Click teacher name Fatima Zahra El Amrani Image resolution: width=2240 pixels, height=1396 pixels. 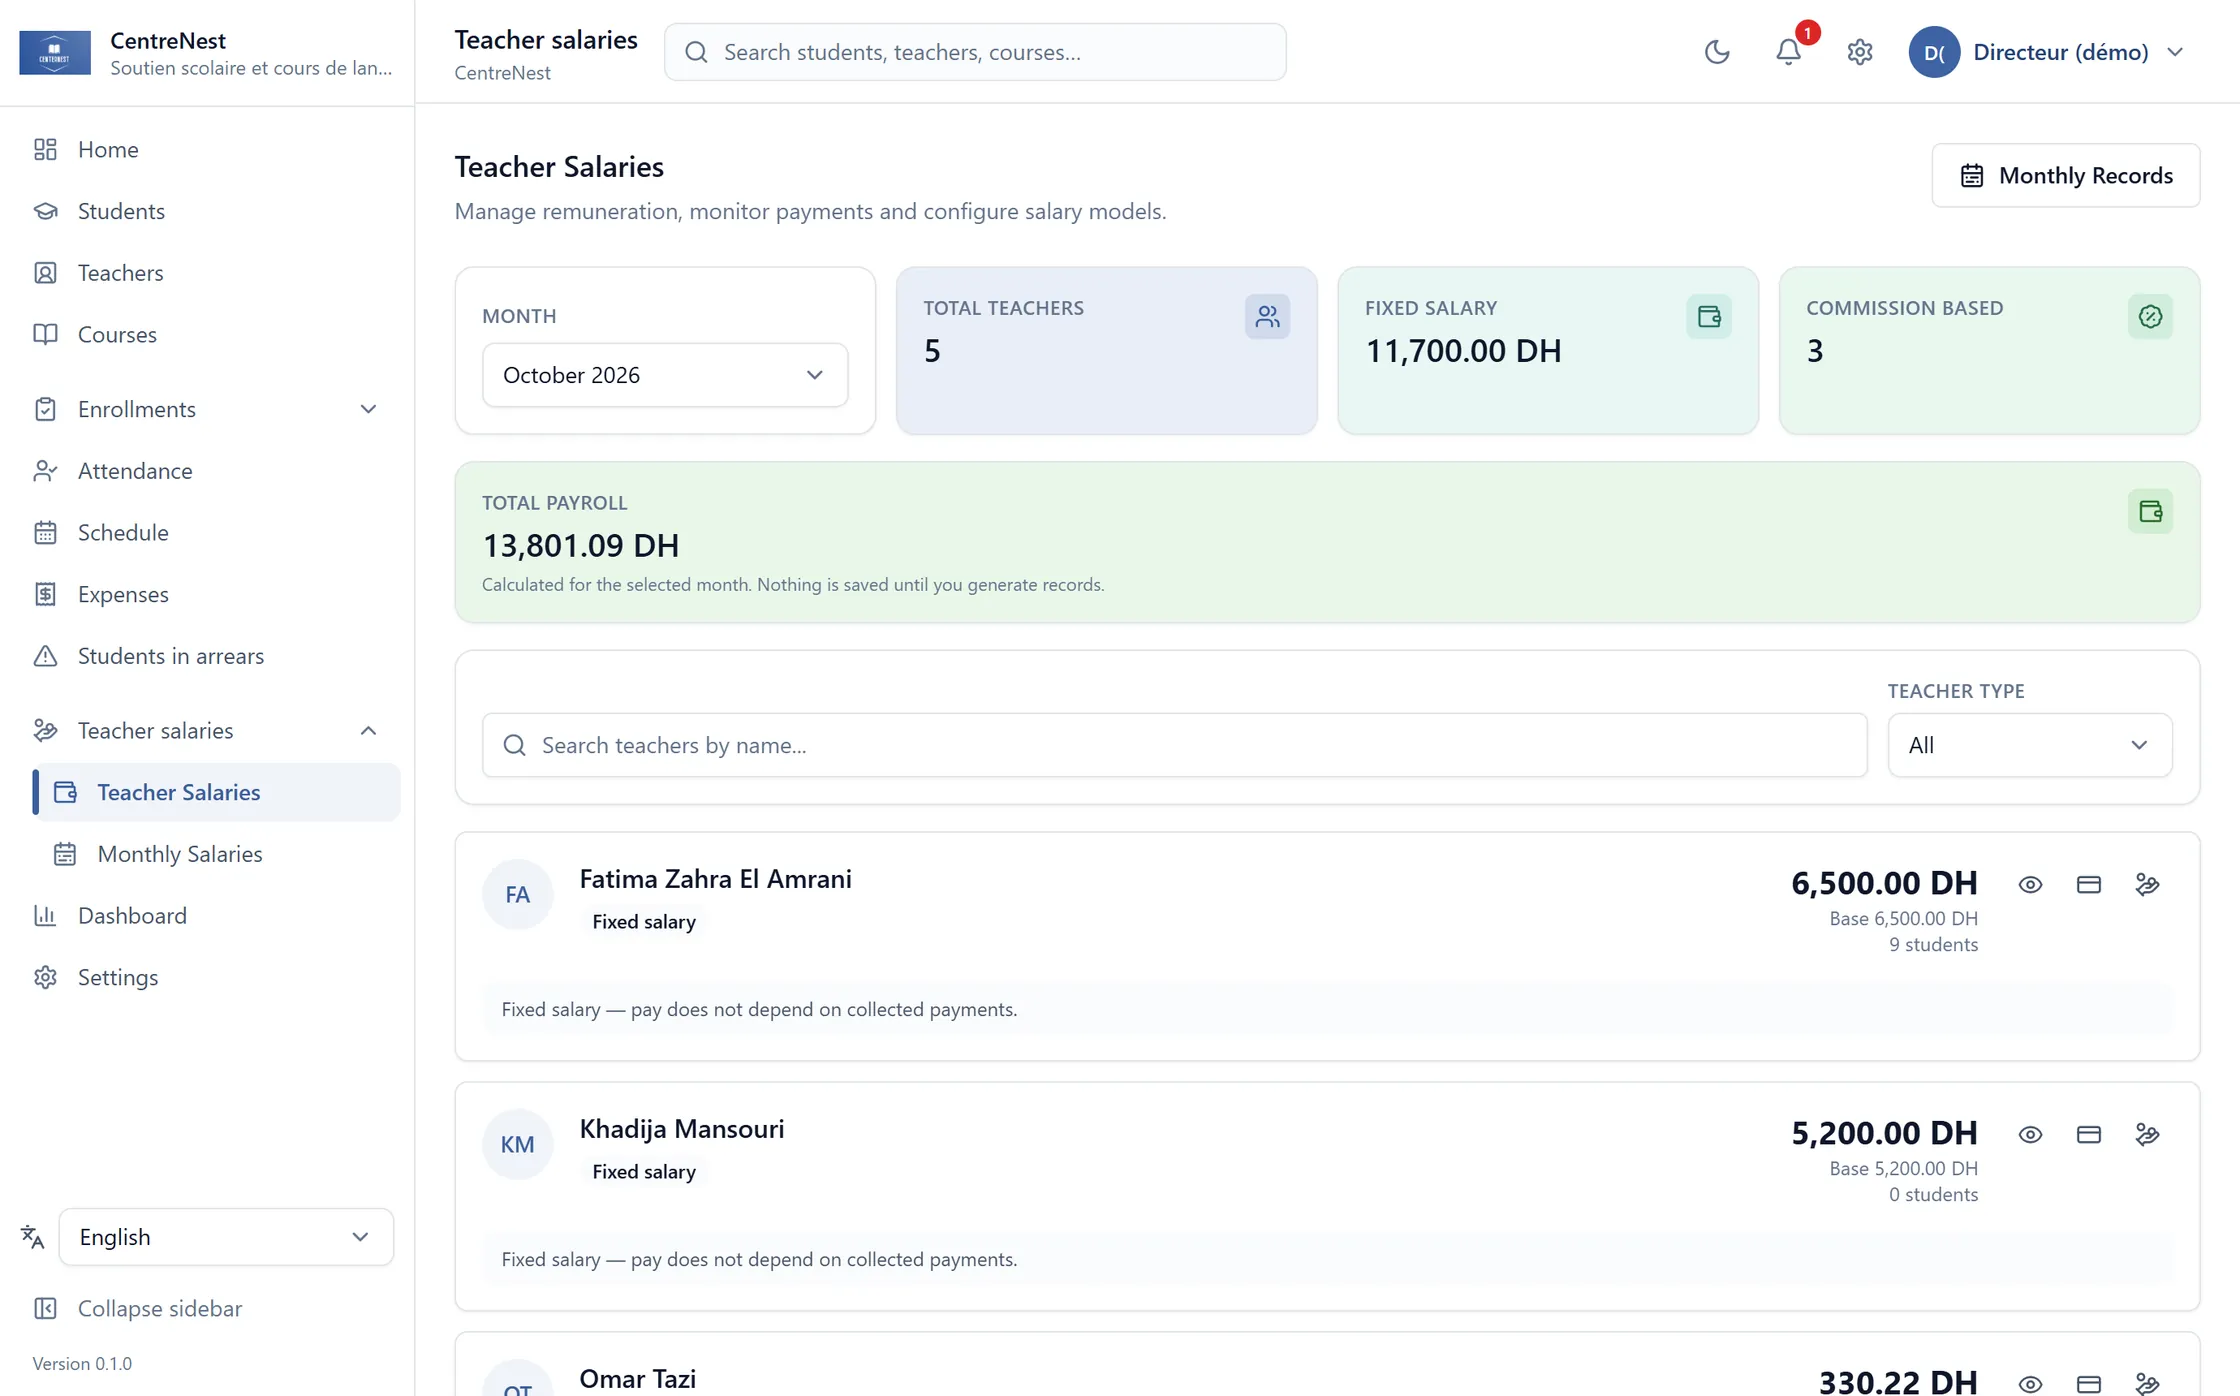[x=716, y=879]
